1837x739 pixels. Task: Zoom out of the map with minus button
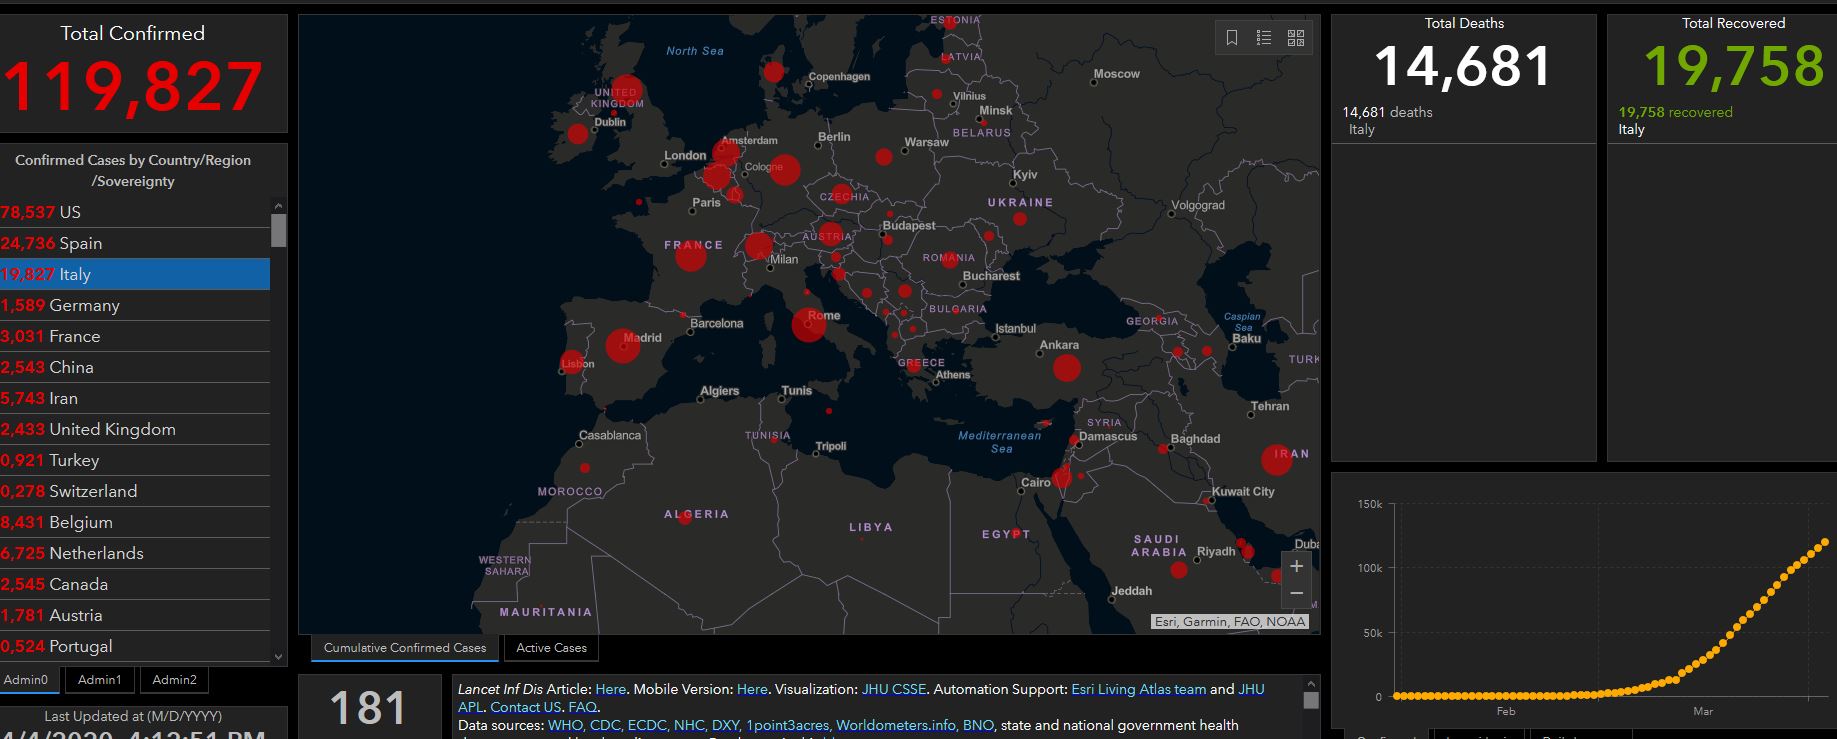coord(1296,593)
